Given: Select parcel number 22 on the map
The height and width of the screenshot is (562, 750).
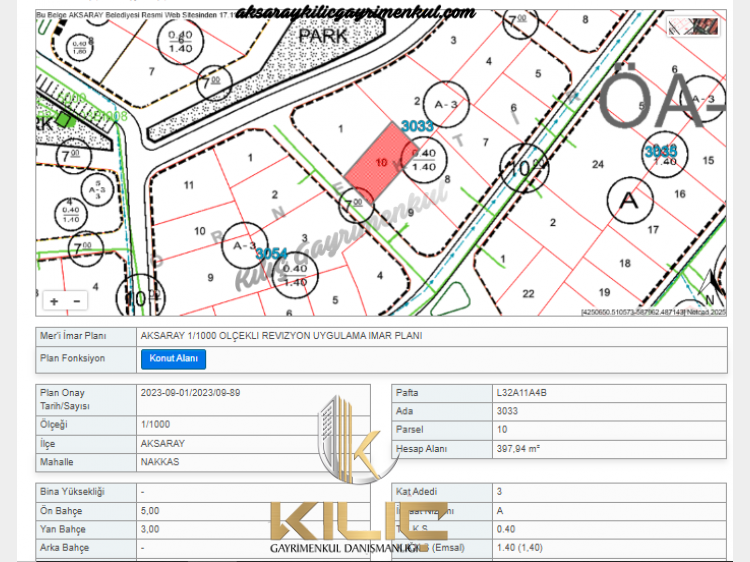Looking at the screenshot, I should coord(528,293).
